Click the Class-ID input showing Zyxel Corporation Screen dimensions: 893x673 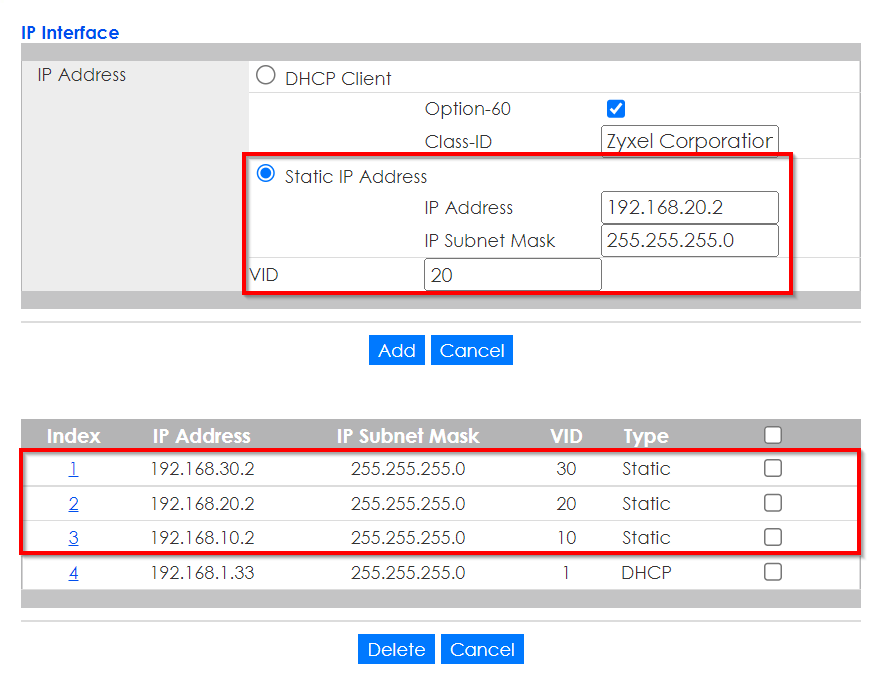689,140
